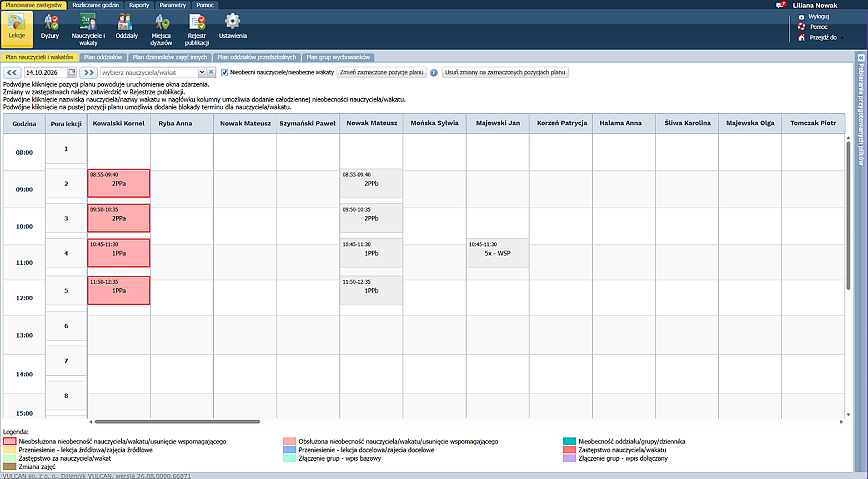Select Kowalski Kornel 08:55-09:40 2PPa lesson
The height and width of the screenshot is (479, 868).
[x=118, y=183]
